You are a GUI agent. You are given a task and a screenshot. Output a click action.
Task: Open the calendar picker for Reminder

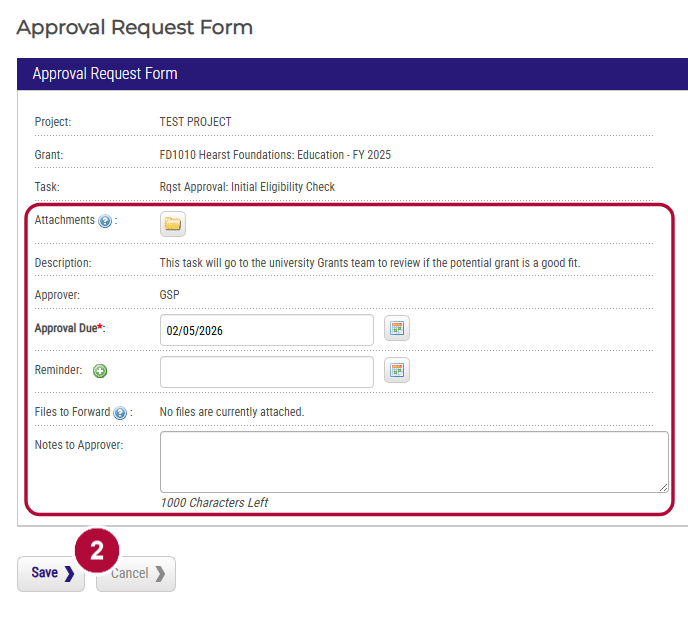pos(397,370)
